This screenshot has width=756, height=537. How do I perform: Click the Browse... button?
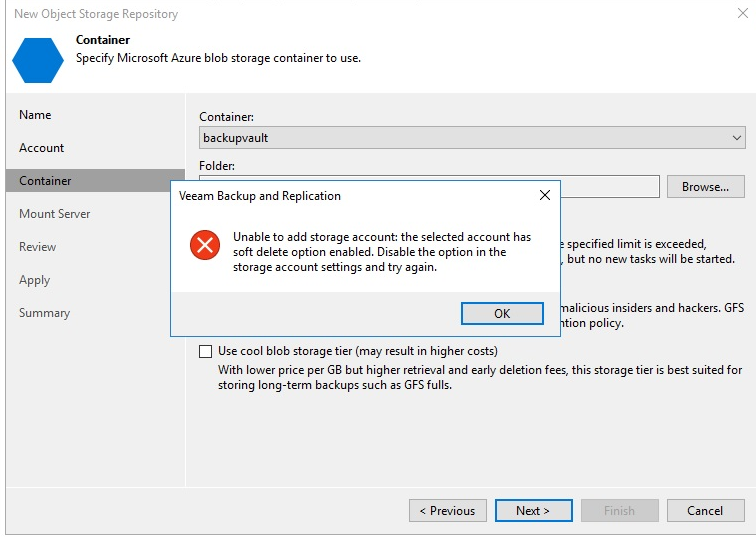pyautogui.click(x=705, y=187)
